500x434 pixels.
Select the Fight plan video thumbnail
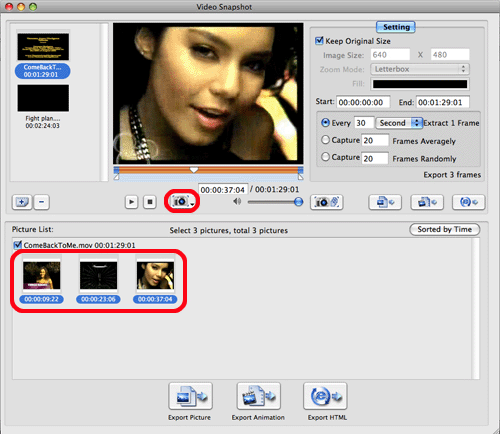[x=43, y=98]
